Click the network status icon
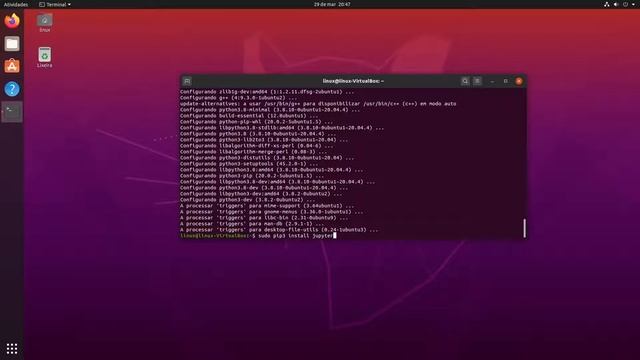Screen dimensions: 640x360 [x=607, y=4]
